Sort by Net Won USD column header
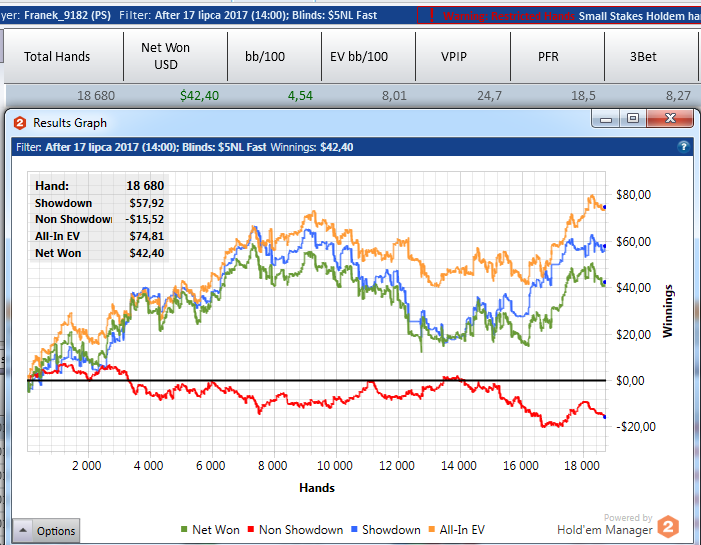This screenshot has height=545, width=701. coord(175,56)
